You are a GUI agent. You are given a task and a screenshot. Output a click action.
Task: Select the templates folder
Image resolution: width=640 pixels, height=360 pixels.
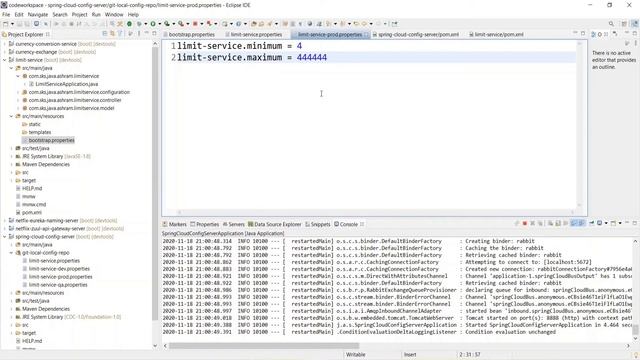coord(40,132)
